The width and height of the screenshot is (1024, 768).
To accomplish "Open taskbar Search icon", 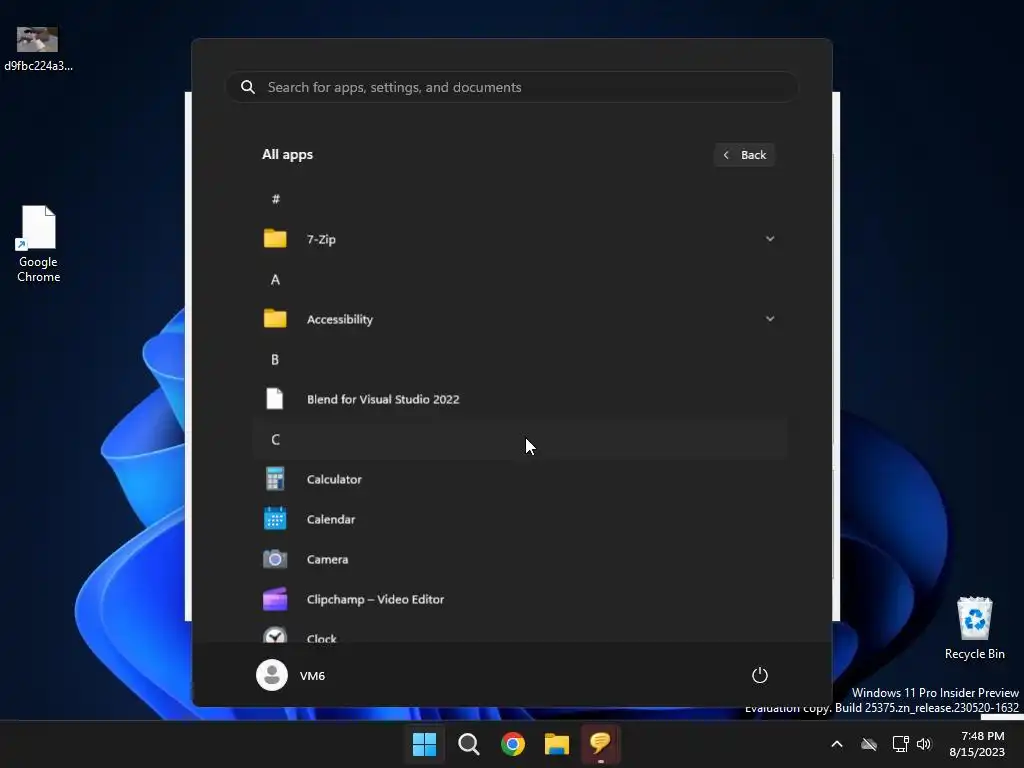I will click(468, 744).
